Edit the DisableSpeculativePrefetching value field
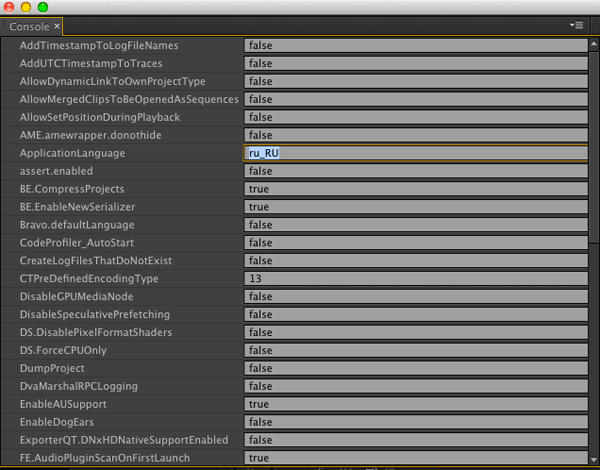The width and height of the screenshot is (600, 470). (x=416, y=315)
